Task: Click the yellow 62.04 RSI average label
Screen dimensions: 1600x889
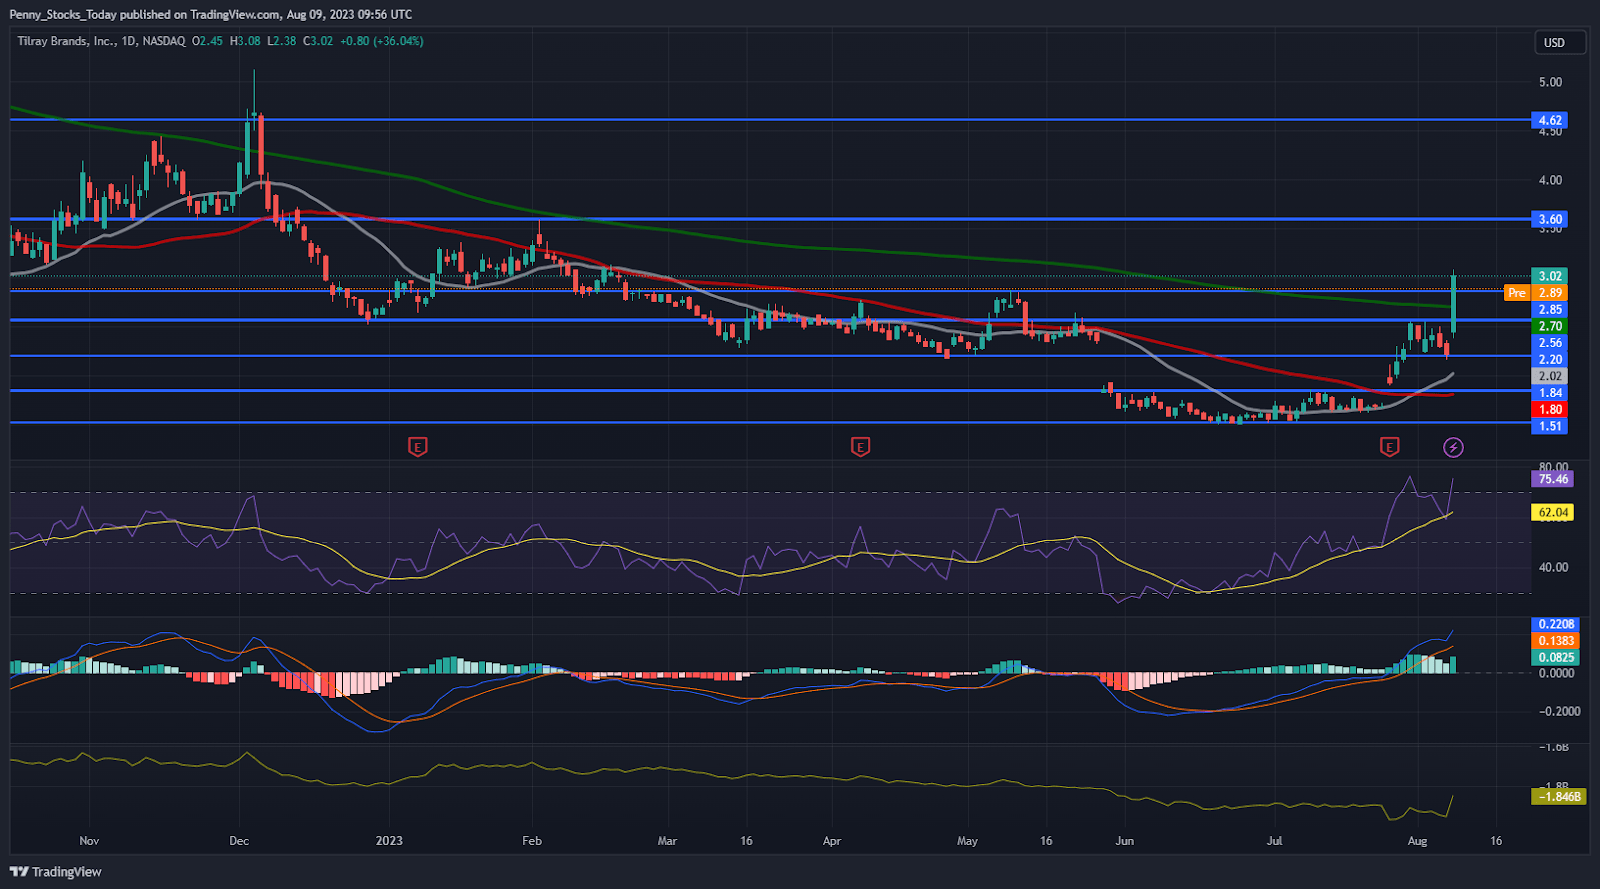Action: 1552,512
